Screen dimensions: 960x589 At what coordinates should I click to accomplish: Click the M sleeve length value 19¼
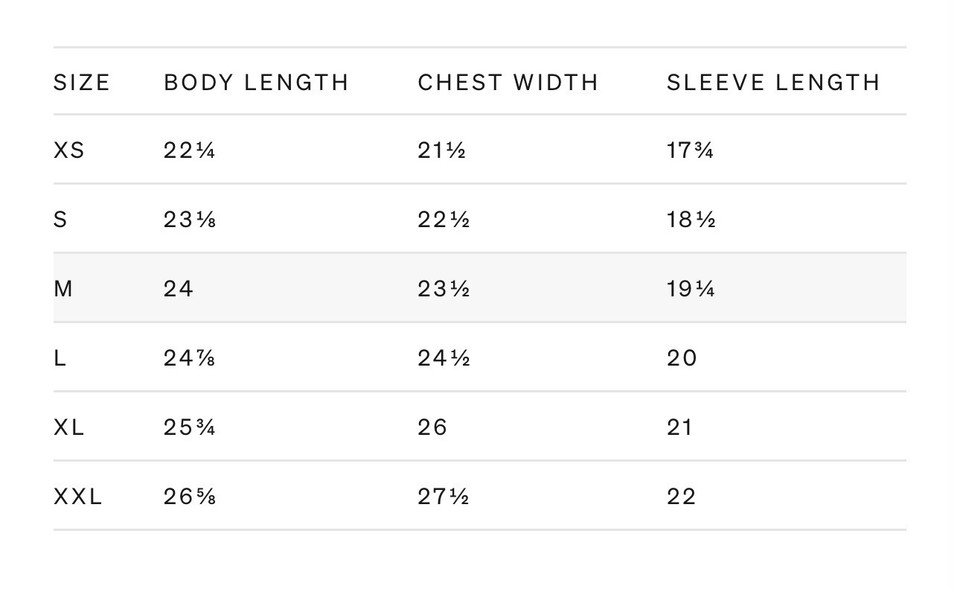point(691,289)
